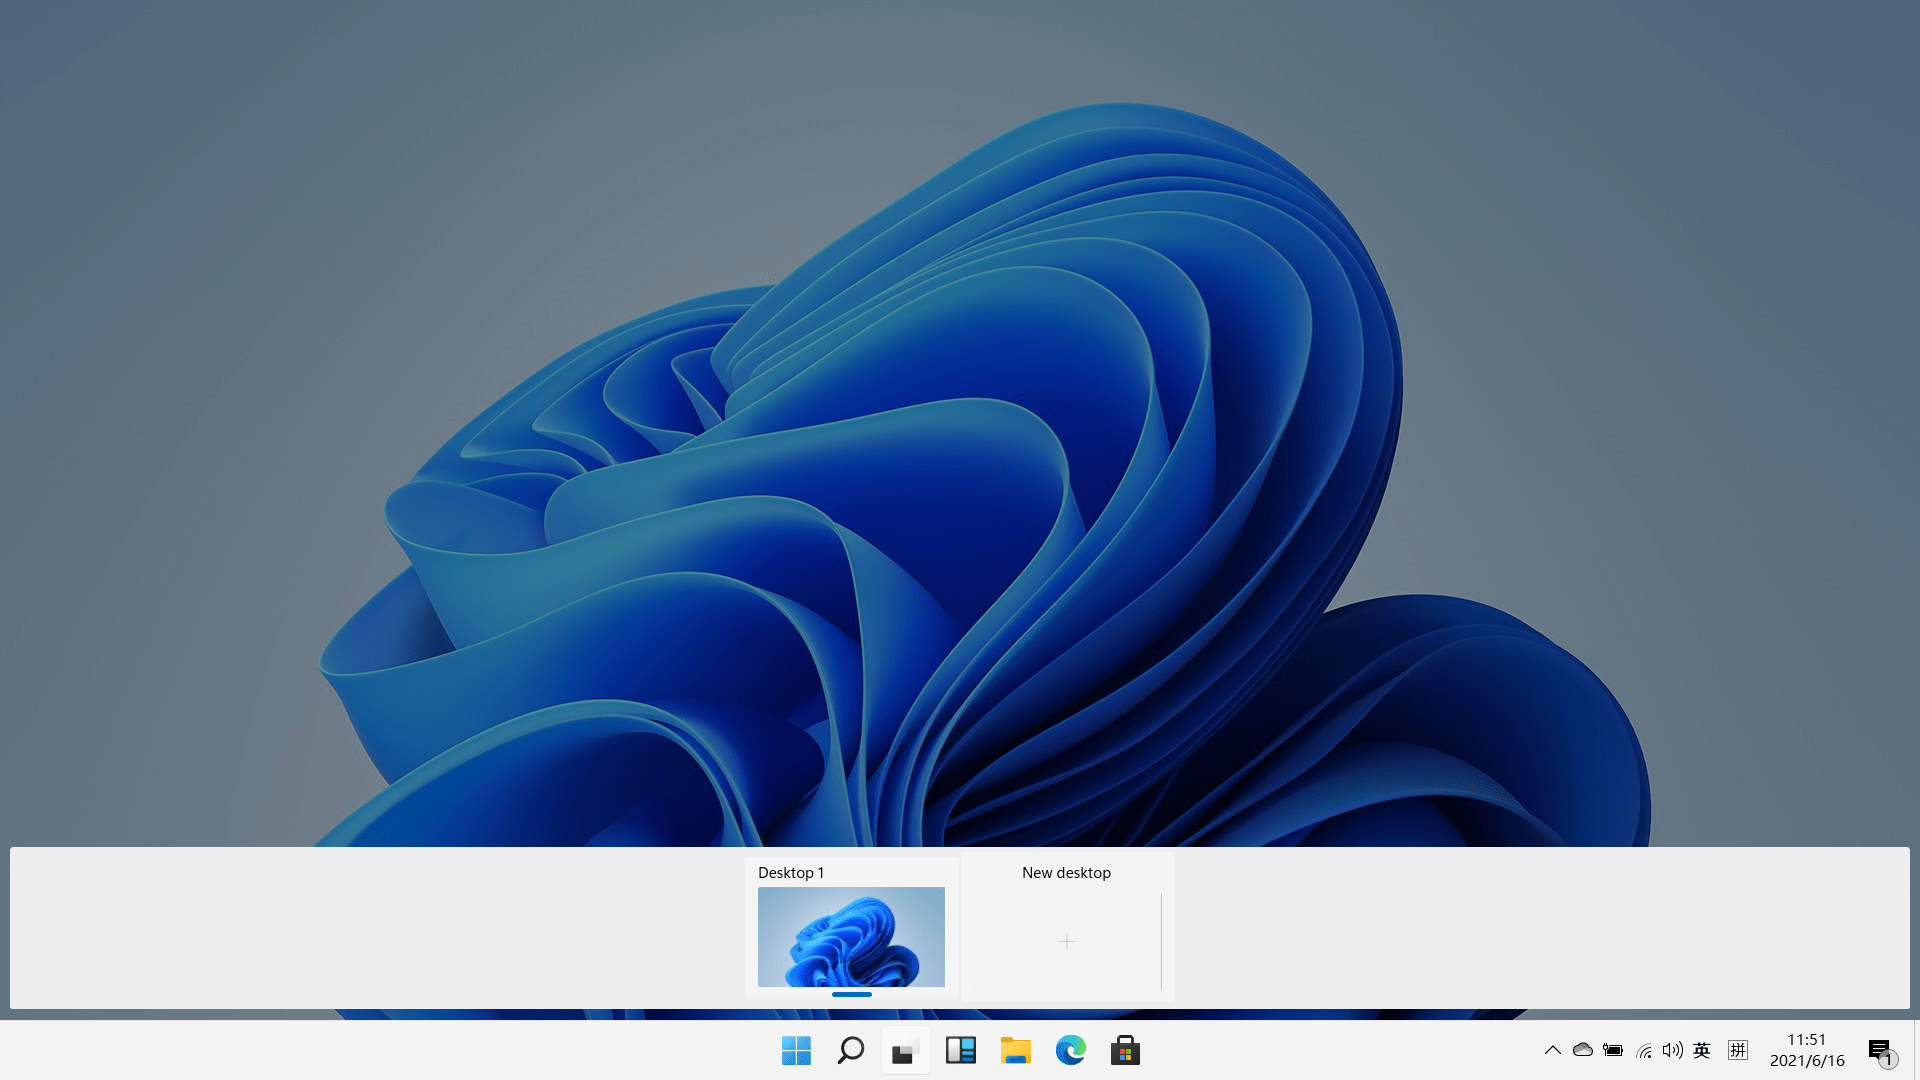
Task: Switch input language 英 indicator
Action: (x=1702, y=1050)
